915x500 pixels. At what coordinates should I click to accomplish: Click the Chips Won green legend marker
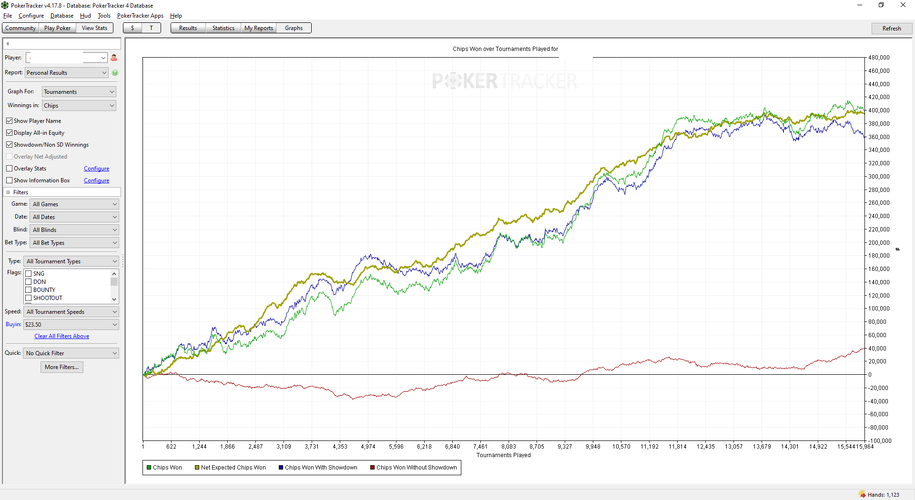[149, 467]
